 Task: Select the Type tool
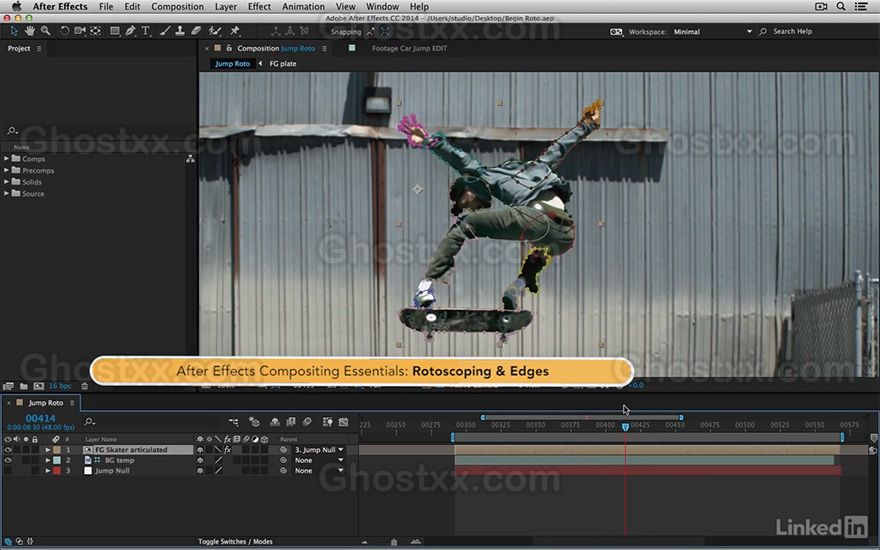point(145,31)
